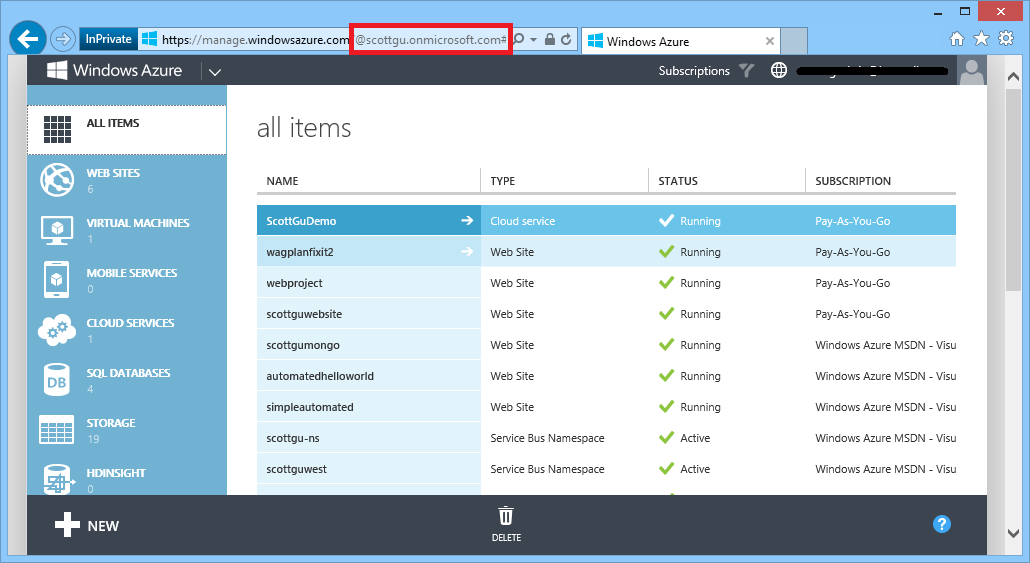1030x563 pixels.
Task: Click the Windows Azure logo
Action: 114,70
